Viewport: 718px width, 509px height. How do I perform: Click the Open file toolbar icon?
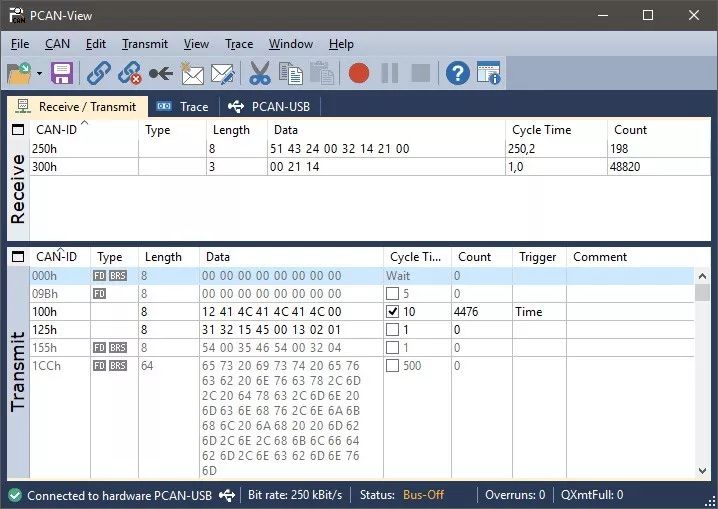(x=19, y=73)
